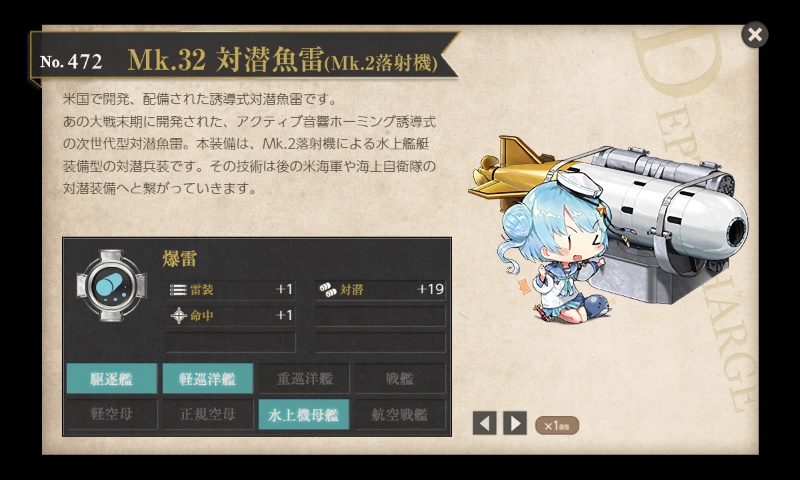Click the 軽空母 ship type tile
The width and height of the screenshot is (800, 480).
click(x=112, y=414)
